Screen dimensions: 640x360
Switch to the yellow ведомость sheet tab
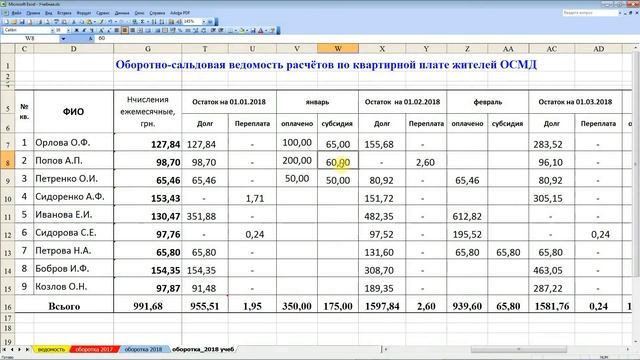point(51,349)
